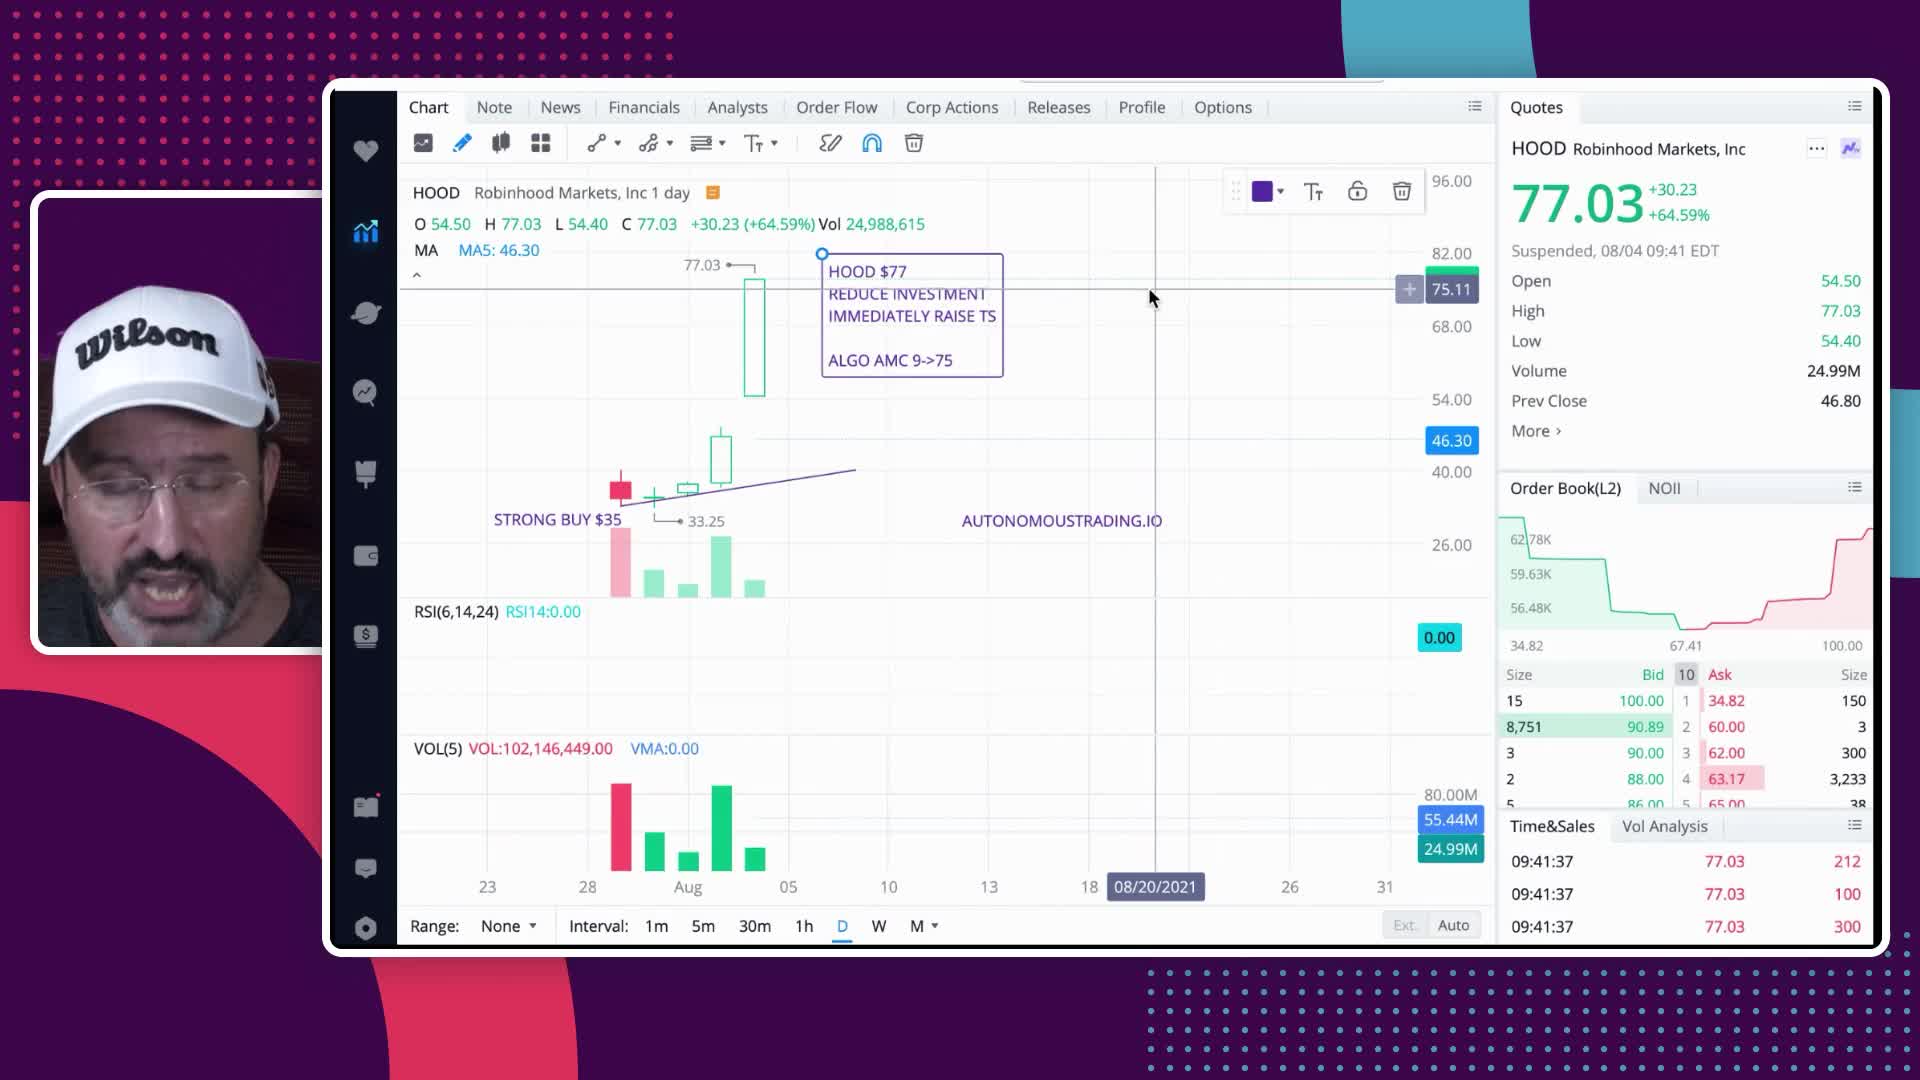This screenshot has width=1920, height=1080.
Task: Select the weekly W interval
Action: coord(878,926)
